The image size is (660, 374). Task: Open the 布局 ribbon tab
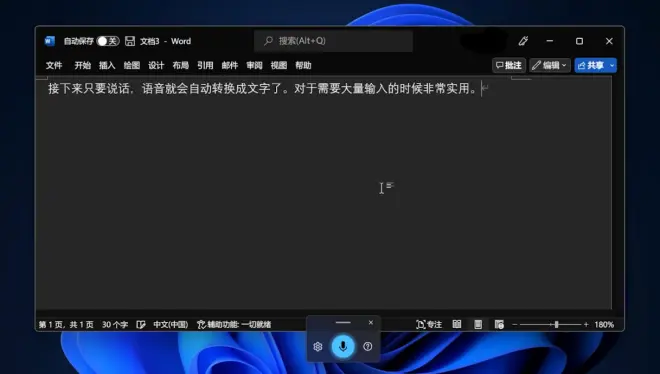click(181, 65)
